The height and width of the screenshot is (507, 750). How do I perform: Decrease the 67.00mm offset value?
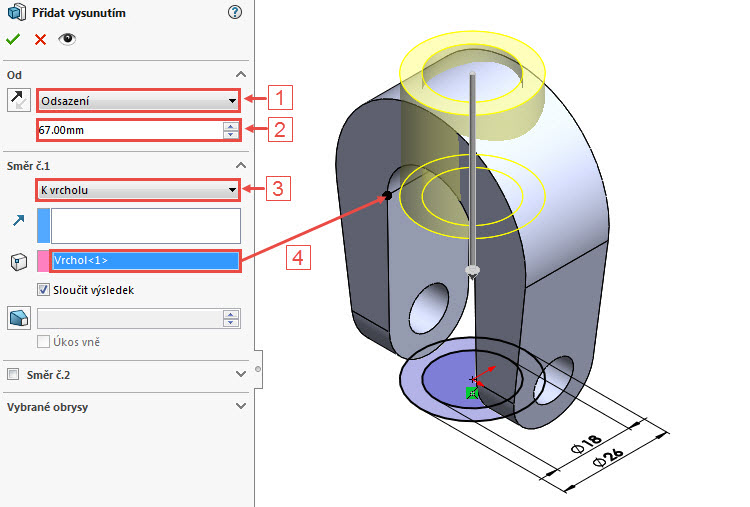tap(231, 134)
